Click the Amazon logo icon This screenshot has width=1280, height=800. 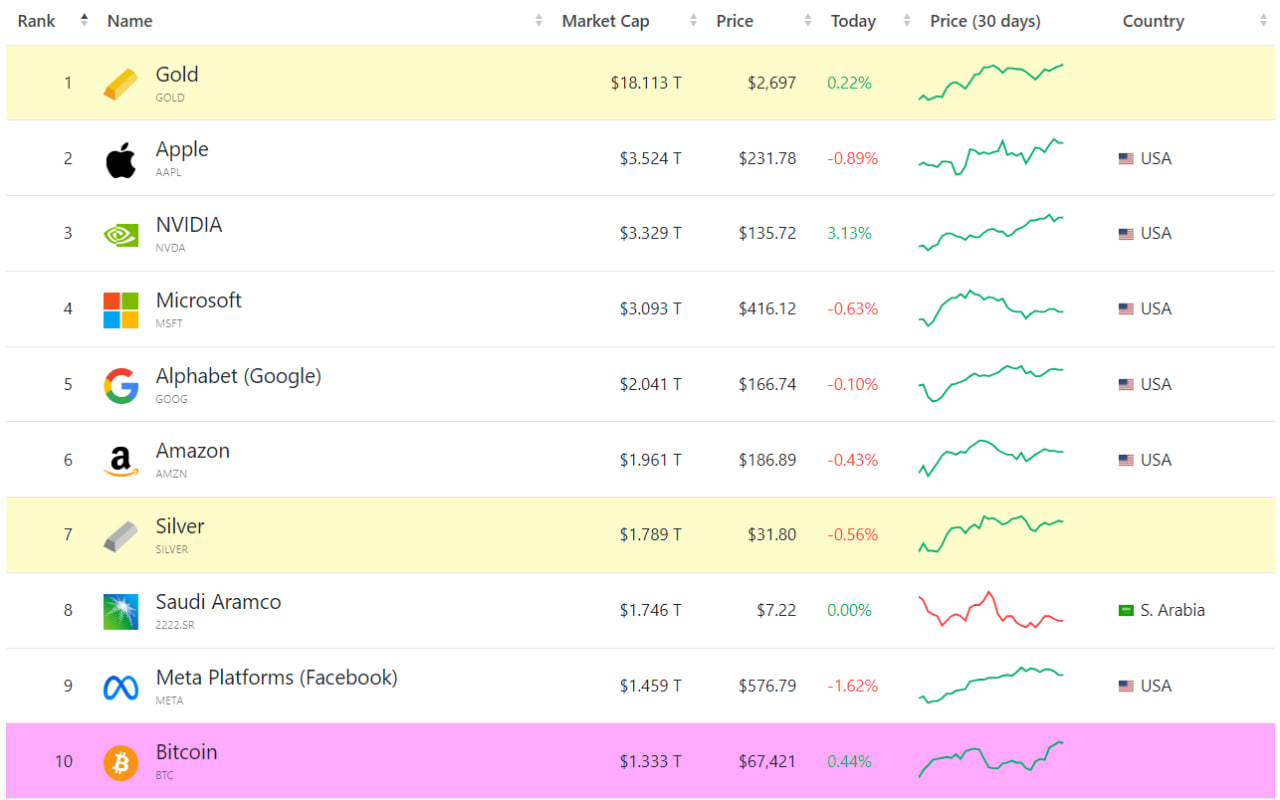tap(121, 461)
